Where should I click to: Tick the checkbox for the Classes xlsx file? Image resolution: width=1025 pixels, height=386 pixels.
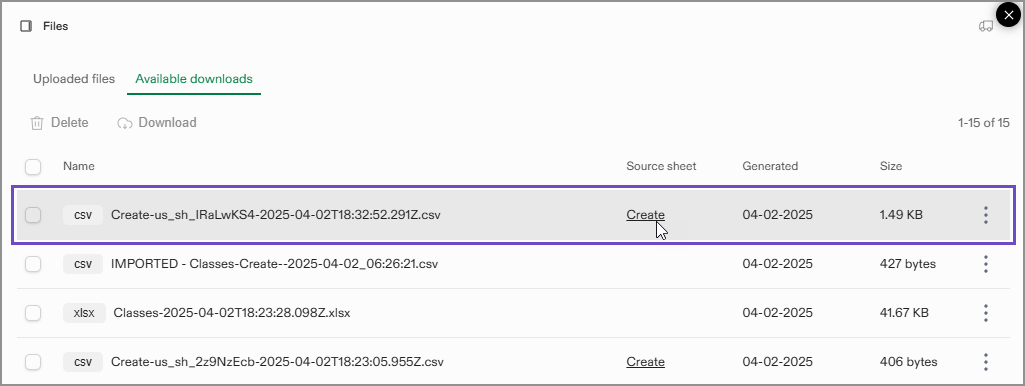point(33,313)
